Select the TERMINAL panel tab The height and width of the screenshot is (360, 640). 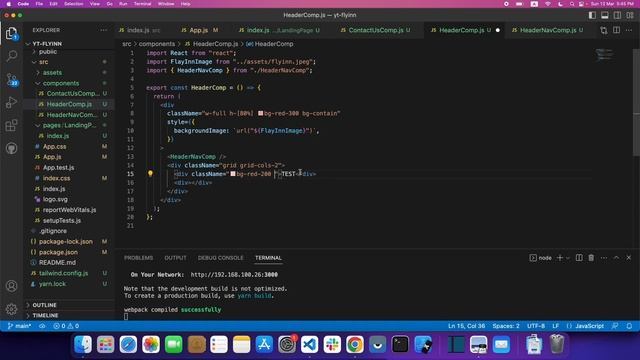pos(268,258)
